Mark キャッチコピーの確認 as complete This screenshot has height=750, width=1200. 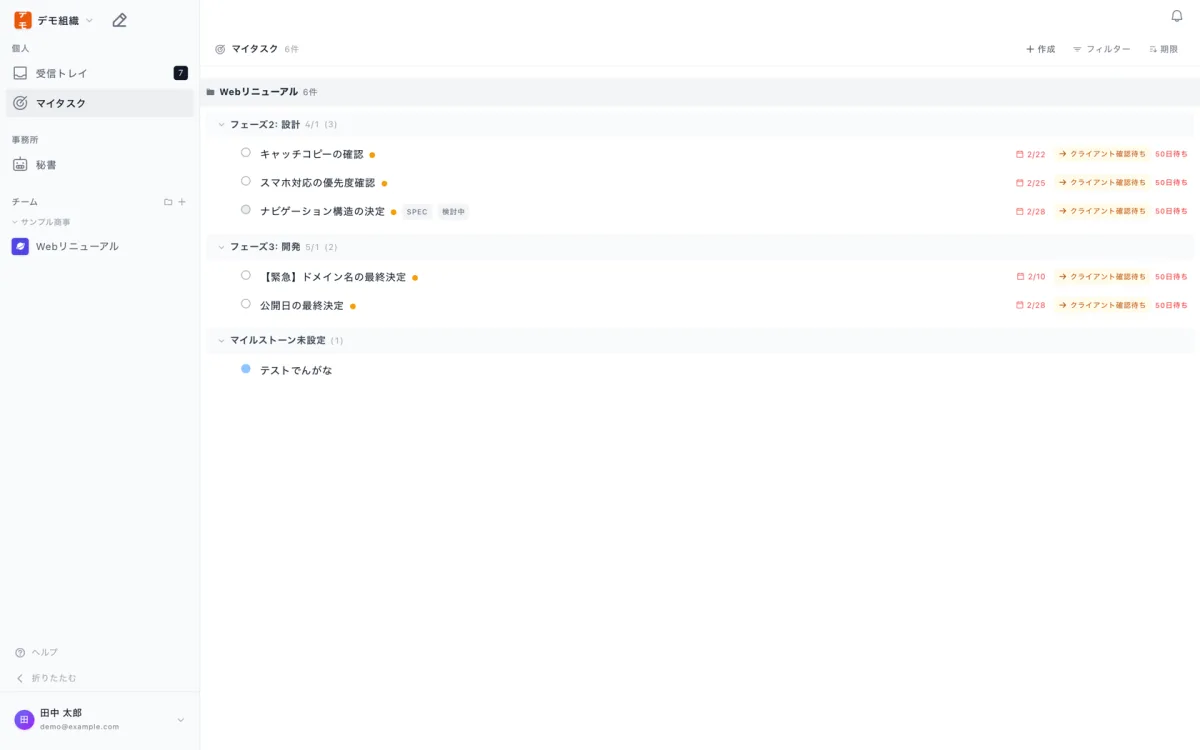point(246,153)
